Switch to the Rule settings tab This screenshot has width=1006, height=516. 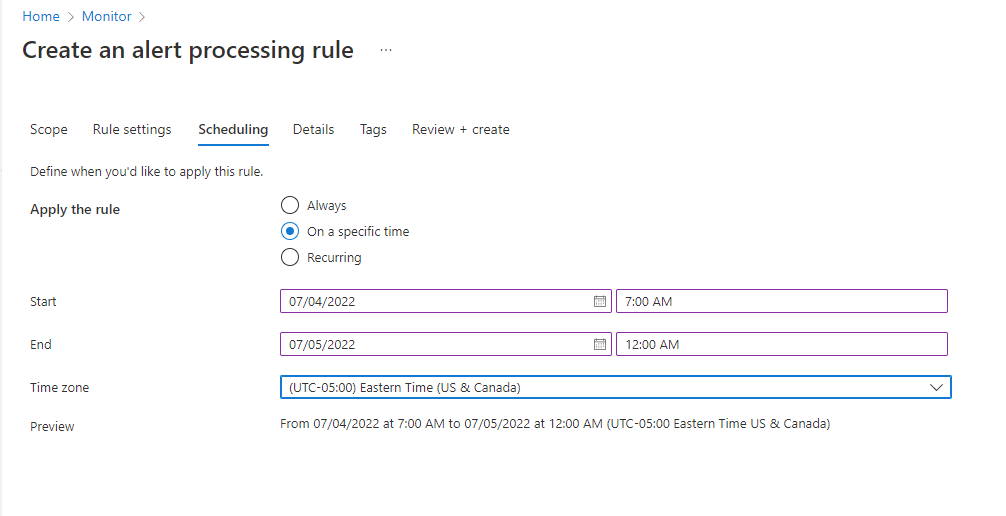132,129
